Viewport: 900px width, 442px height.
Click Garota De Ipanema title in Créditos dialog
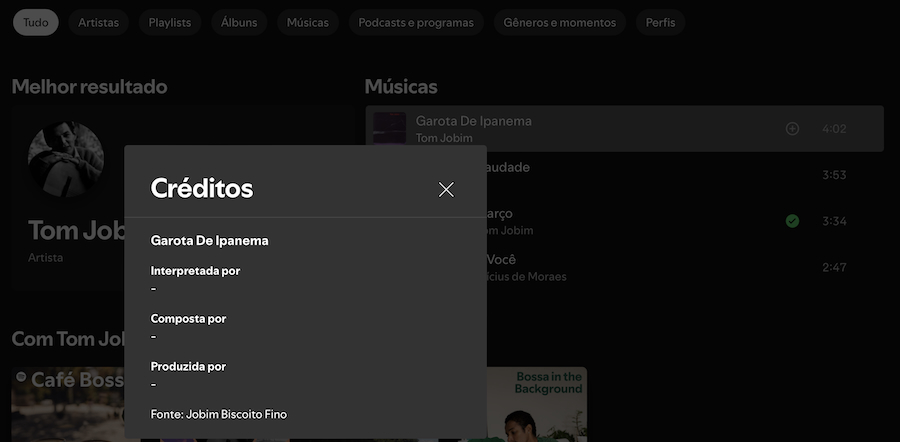coord(210,241)
